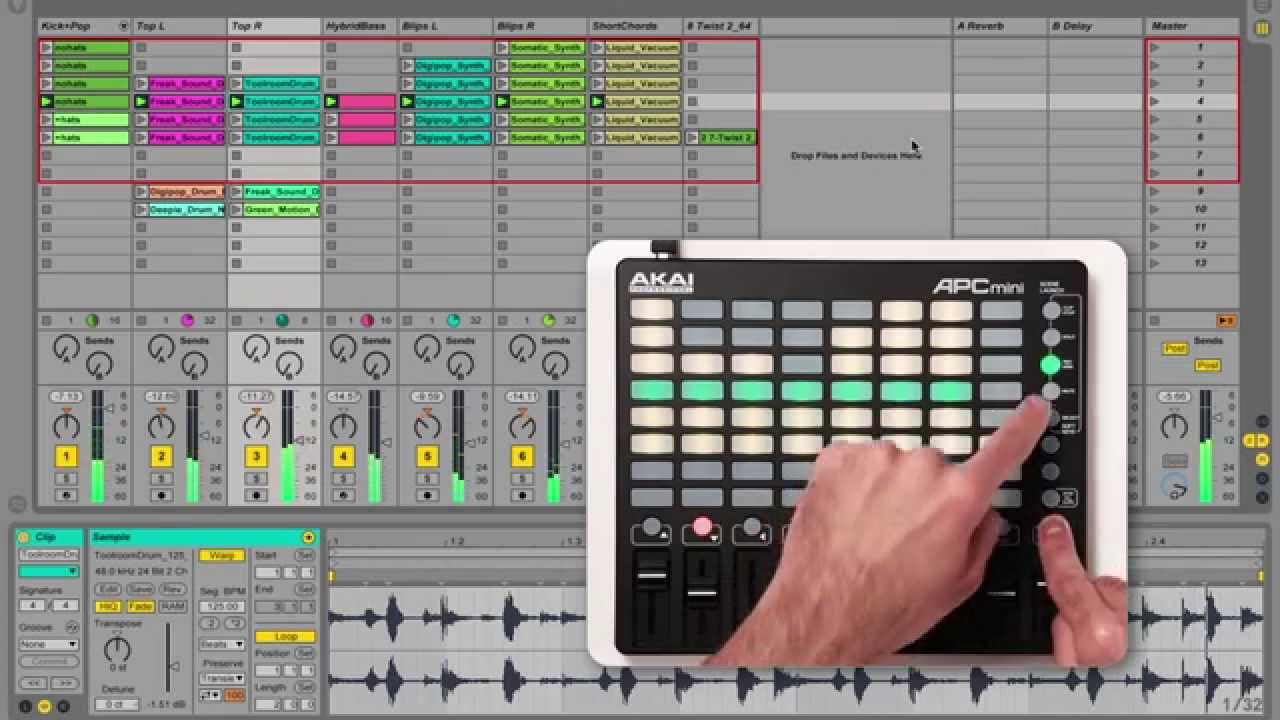The image size is (1280, 720).
Task: Click the Transpose knob in Sample box
Action: [117, 649]
